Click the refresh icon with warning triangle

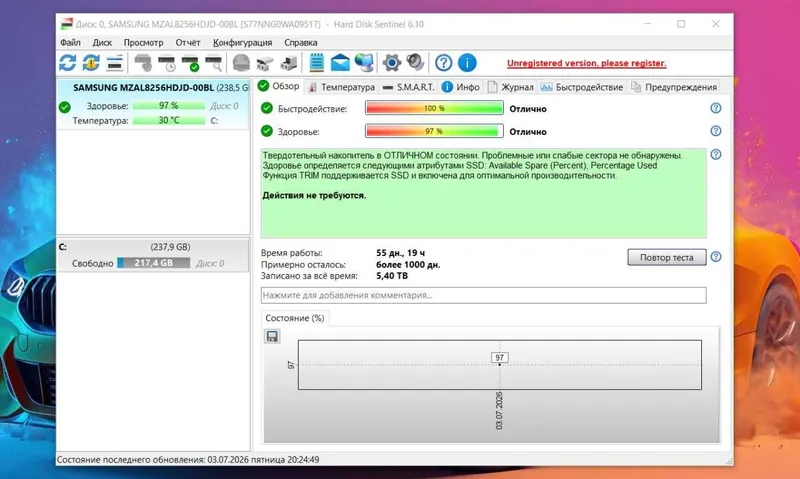pos(91,63)
